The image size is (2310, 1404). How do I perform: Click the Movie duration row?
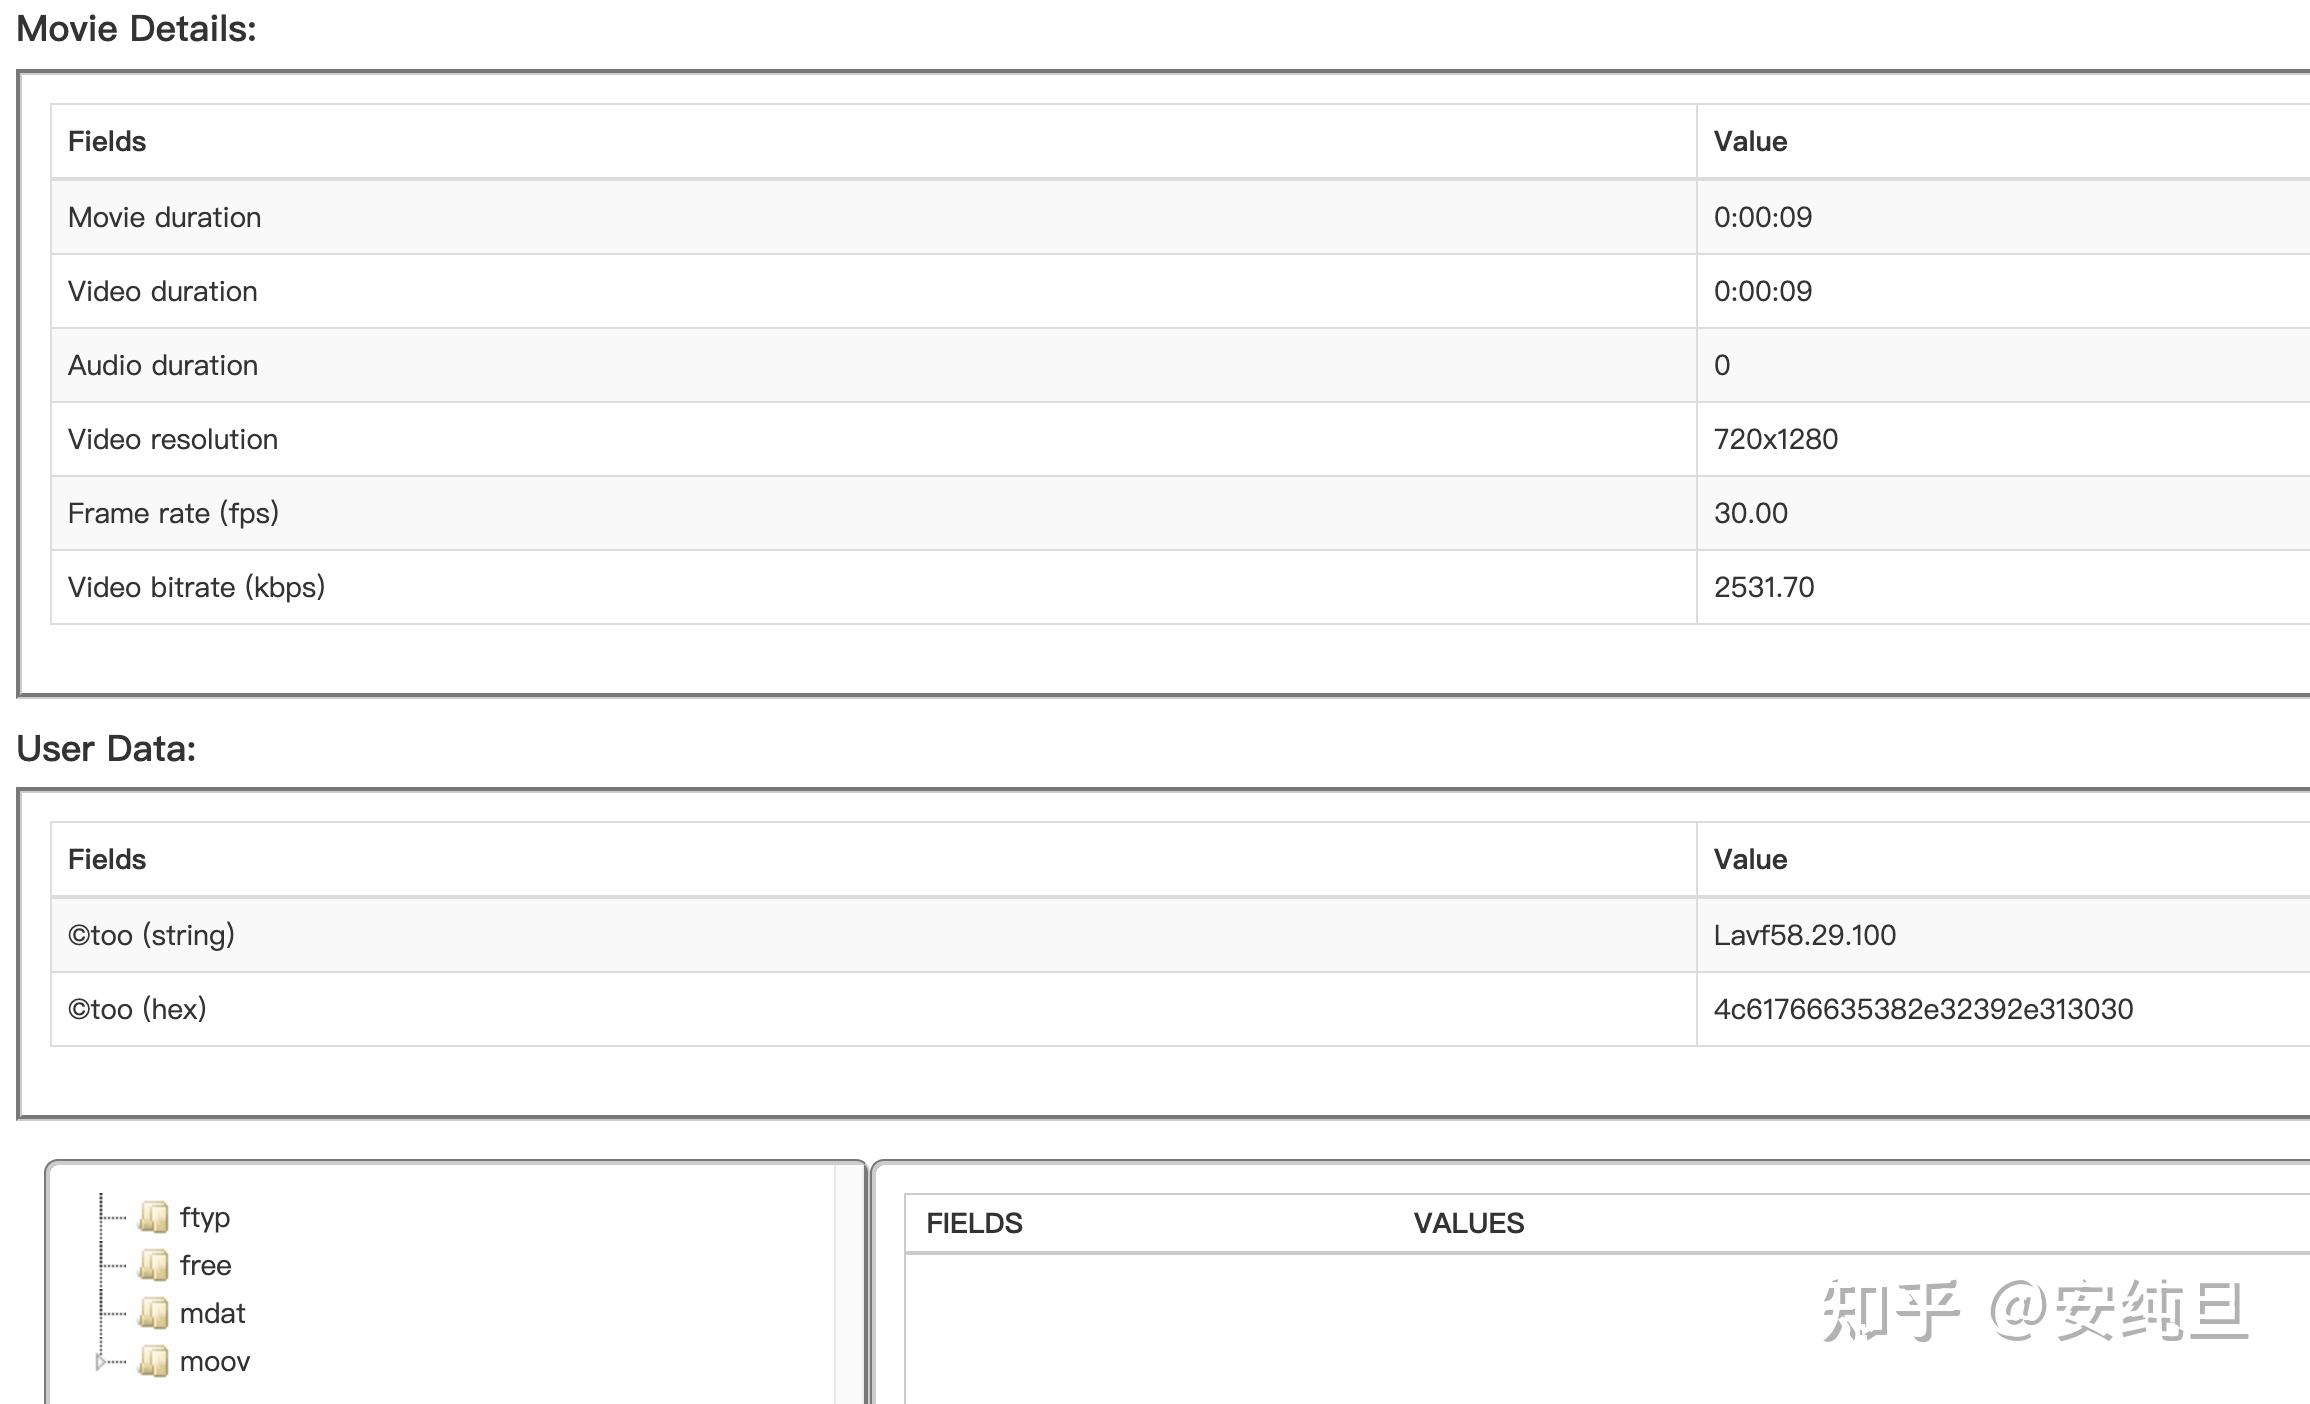tap(165, 217)
